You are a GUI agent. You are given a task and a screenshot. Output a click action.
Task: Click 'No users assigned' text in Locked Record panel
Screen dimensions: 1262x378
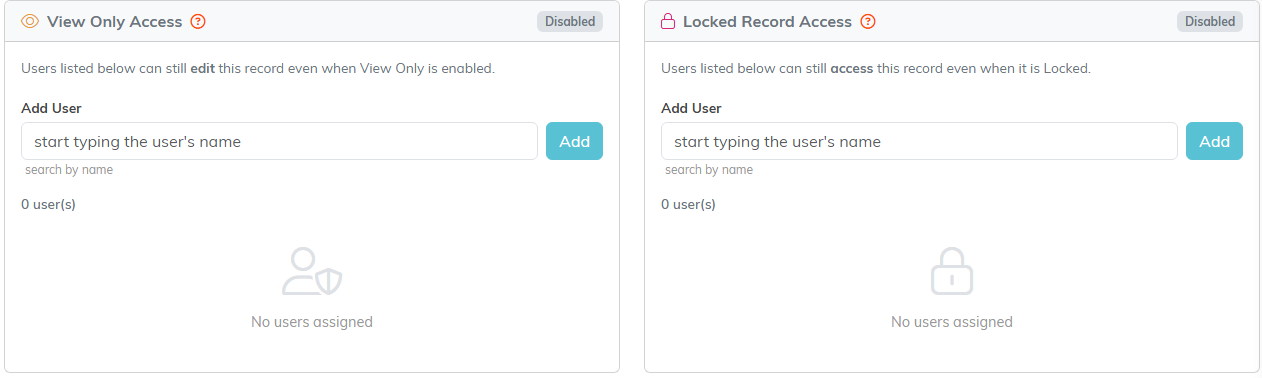point(952,322)
